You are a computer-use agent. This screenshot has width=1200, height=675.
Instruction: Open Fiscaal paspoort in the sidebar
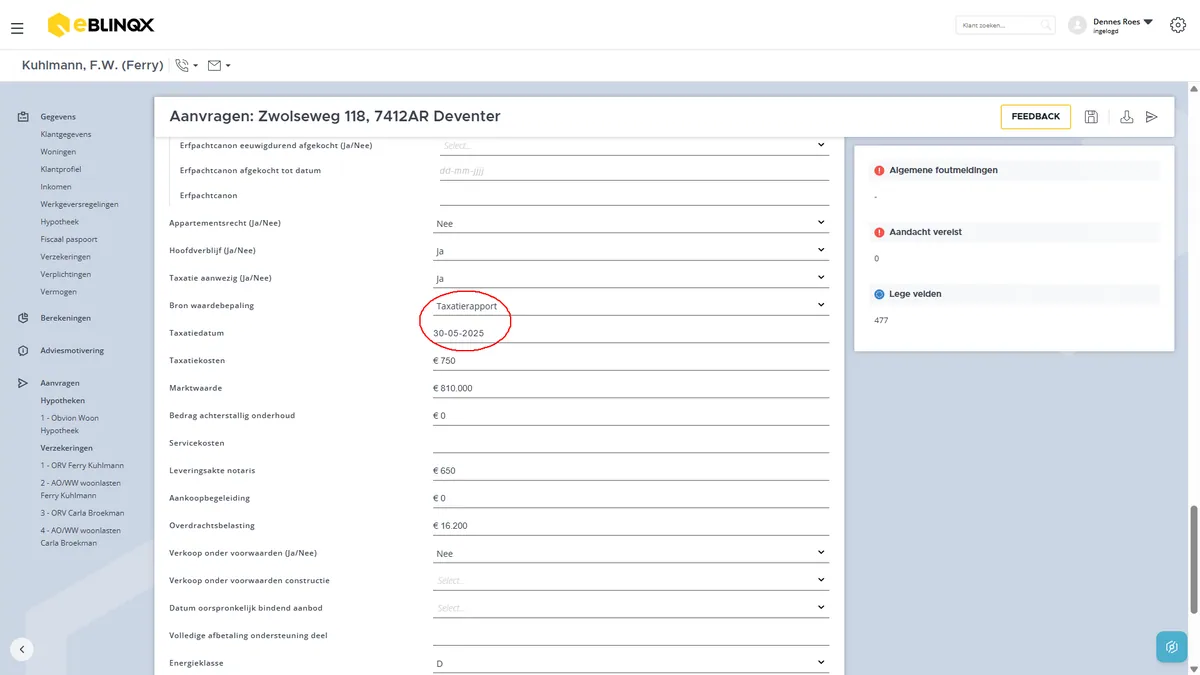(x=69, y=239)
